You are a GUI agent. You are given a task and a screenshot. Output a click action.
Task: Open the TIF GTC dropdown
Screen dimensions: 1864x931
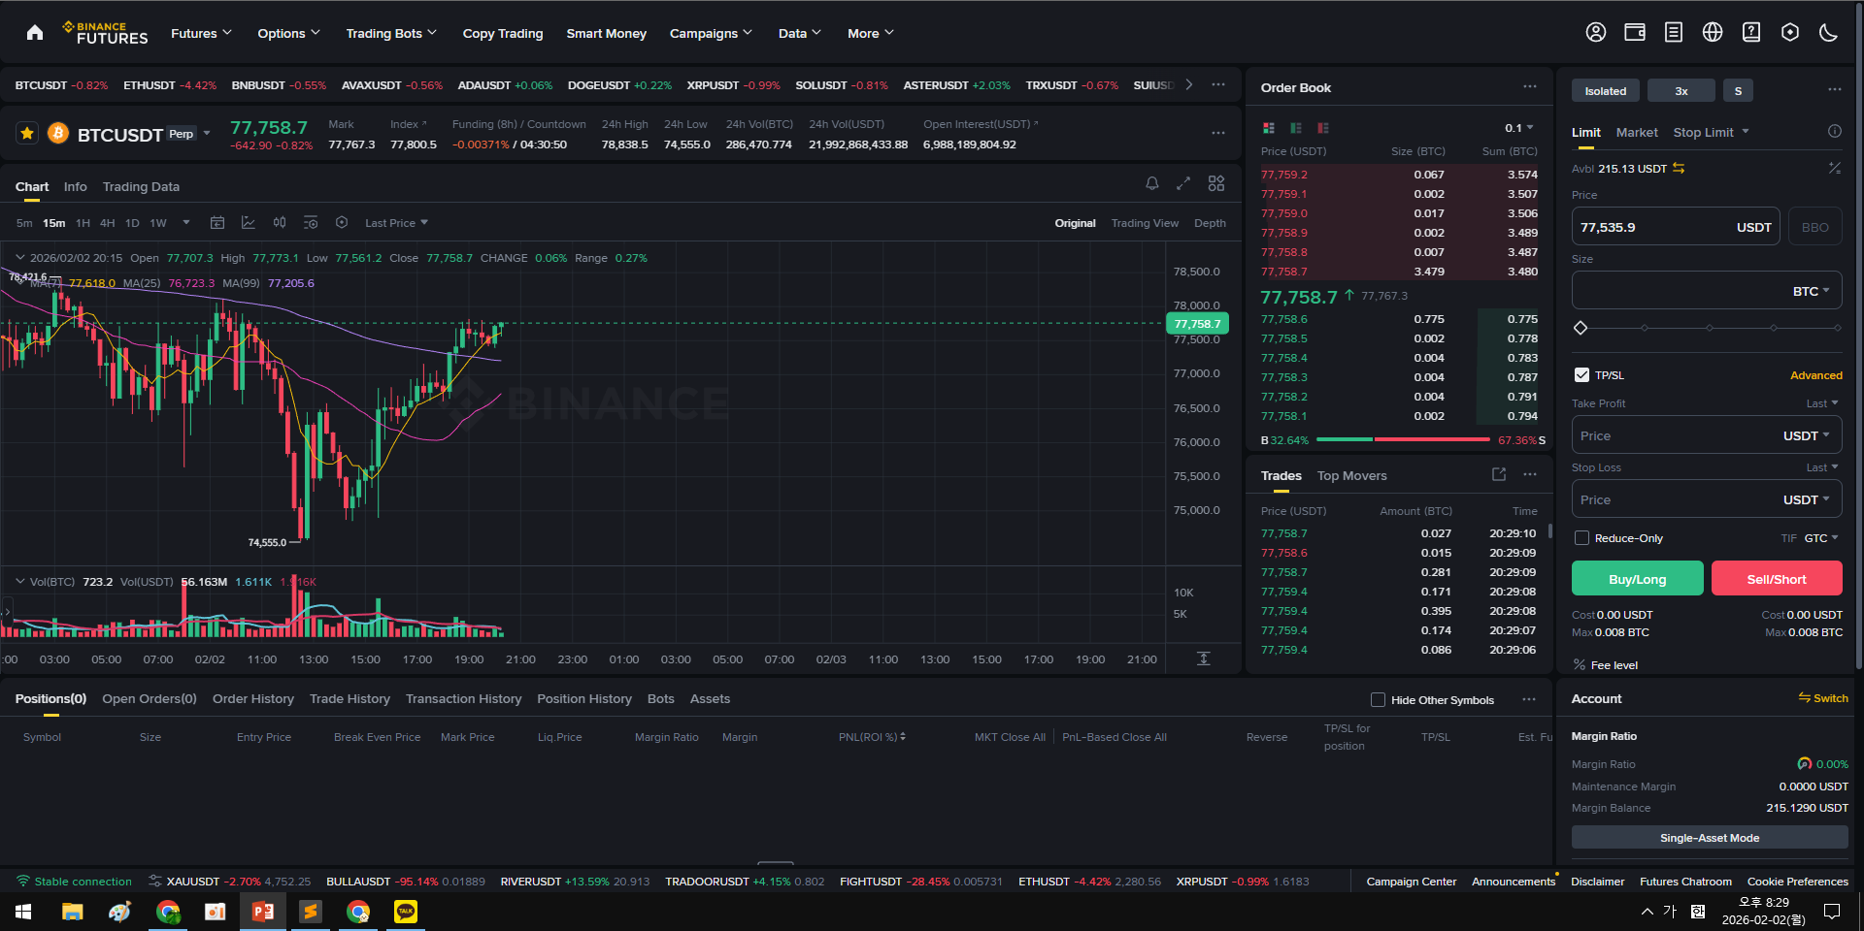[x=1821, y=538]
